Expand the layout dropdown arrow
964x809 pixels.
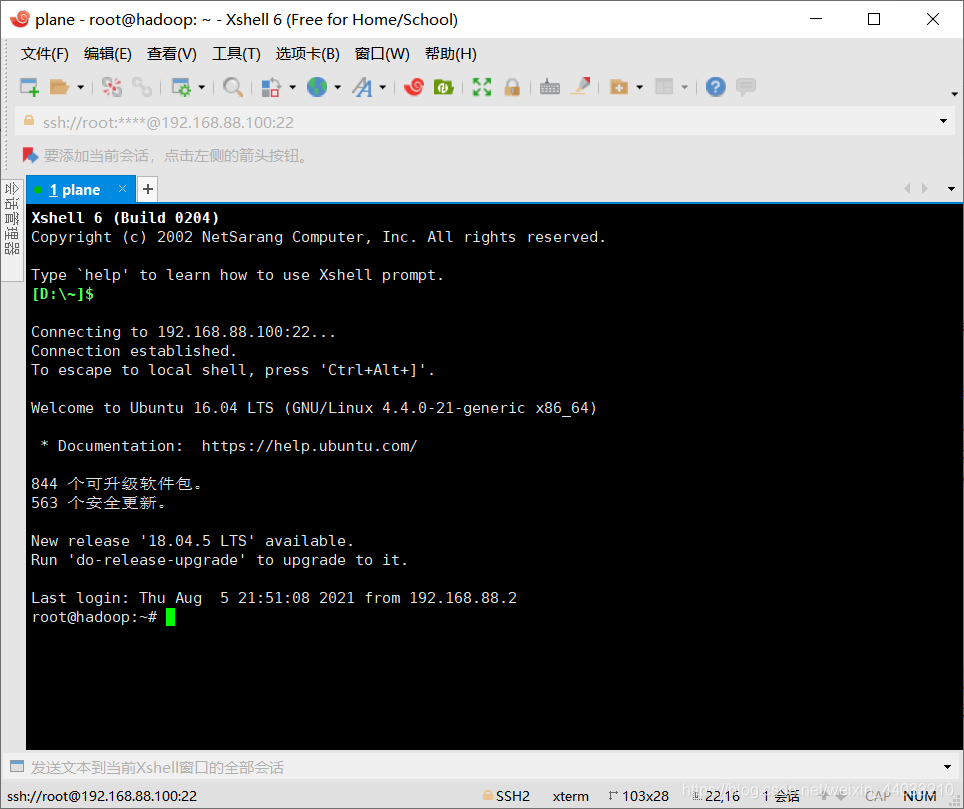click(x=684, y=87)
